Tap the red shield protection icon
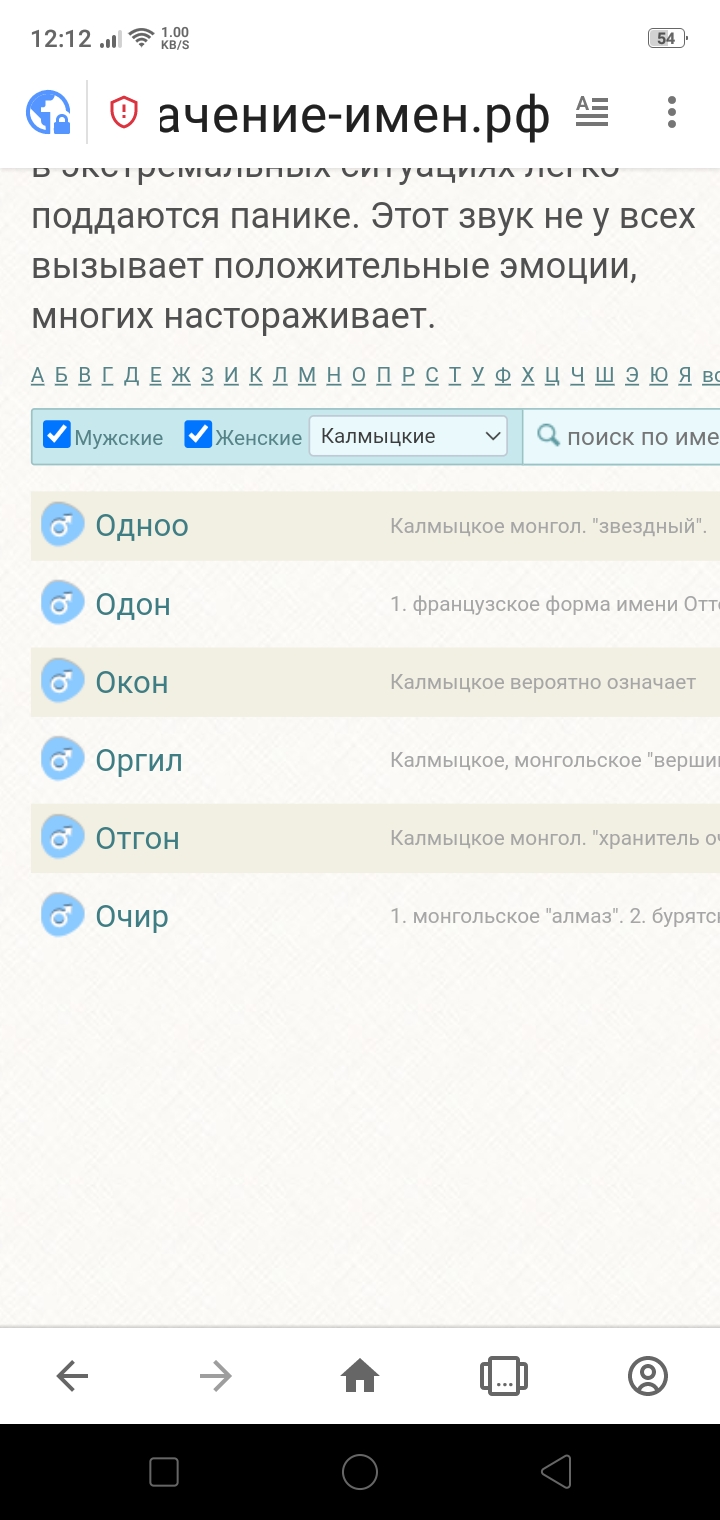Screen dimensions: 720x1520 coord(124,112)
